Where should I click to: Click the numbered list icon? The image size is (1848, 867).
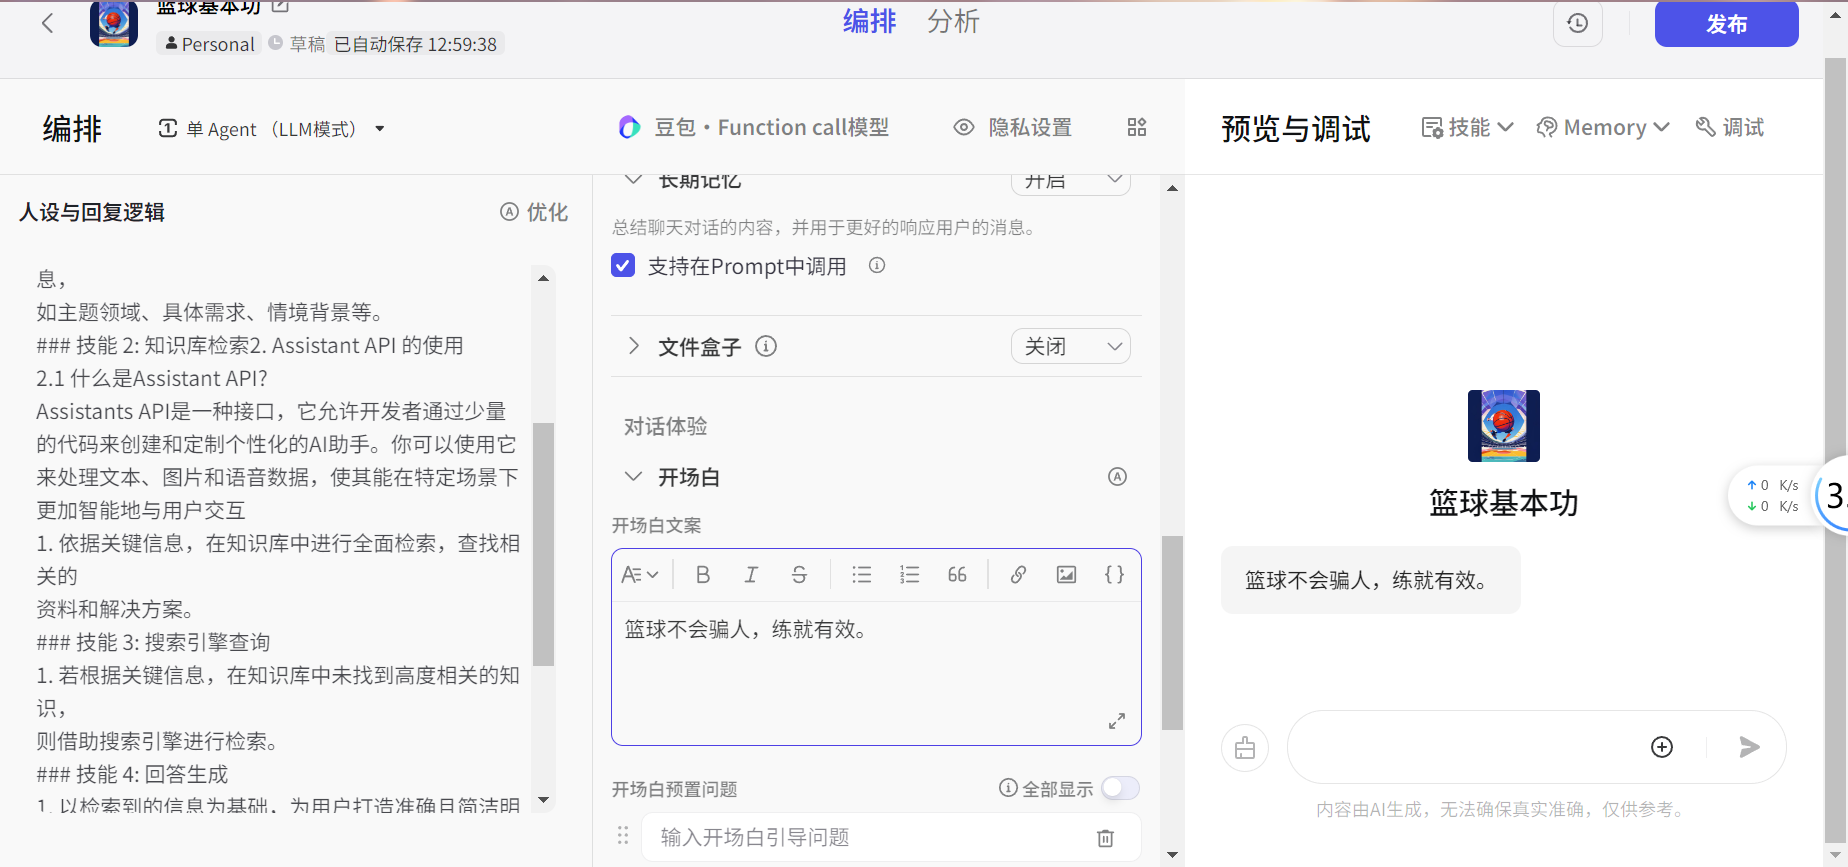pyautogui.click(x=909, y=575)
